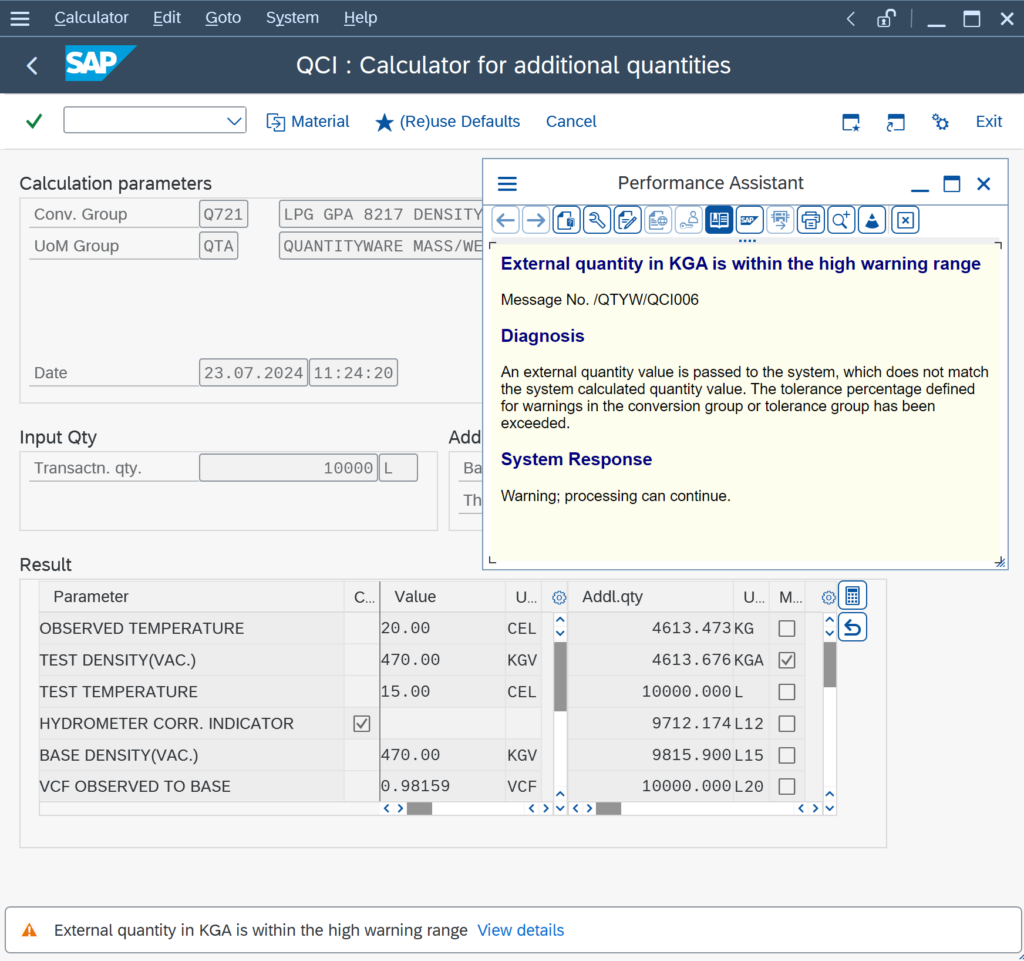
Task: Open the Edit menu
Action: (x=167, y=18)
